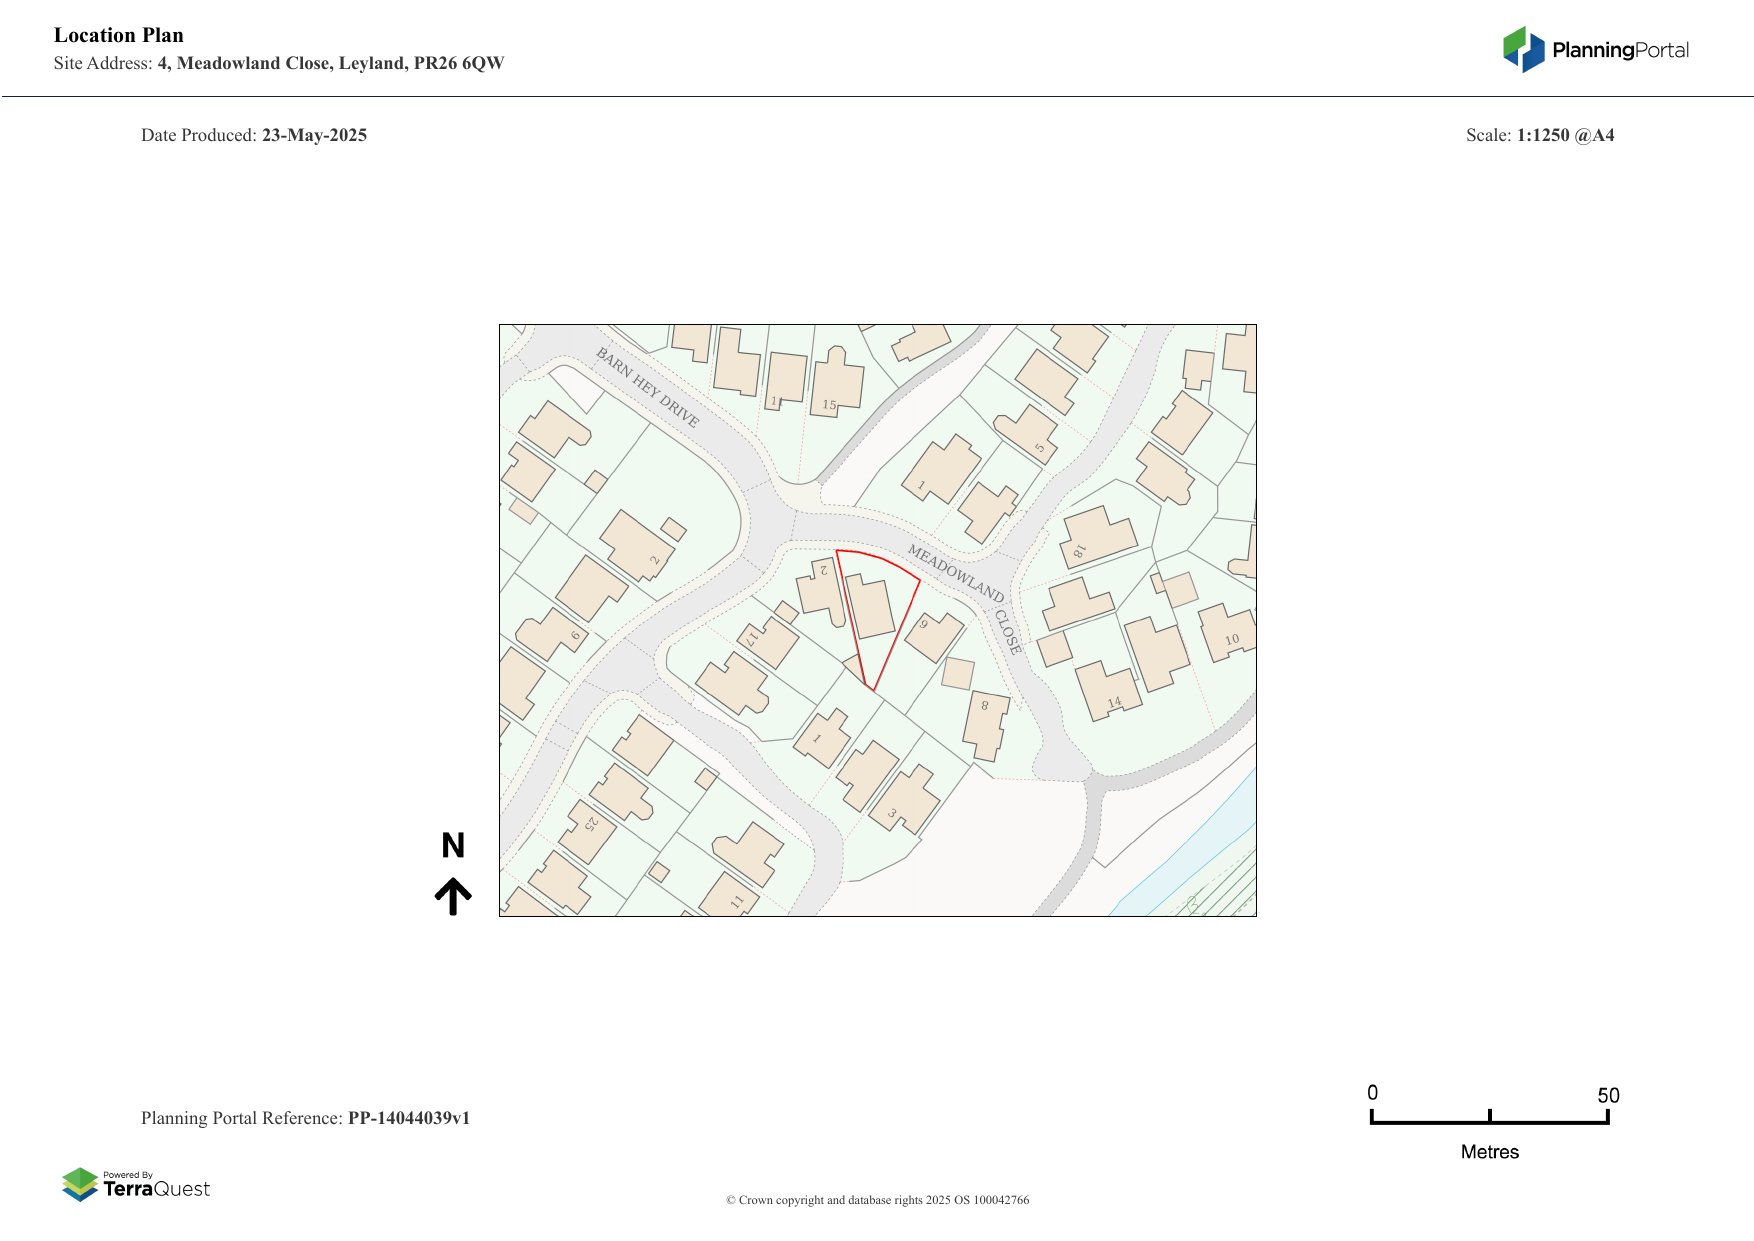Screen dimensions: 1754x1241
Task: Click the PlanningPortal wordmark text
Action: [x=1620, y=50]
